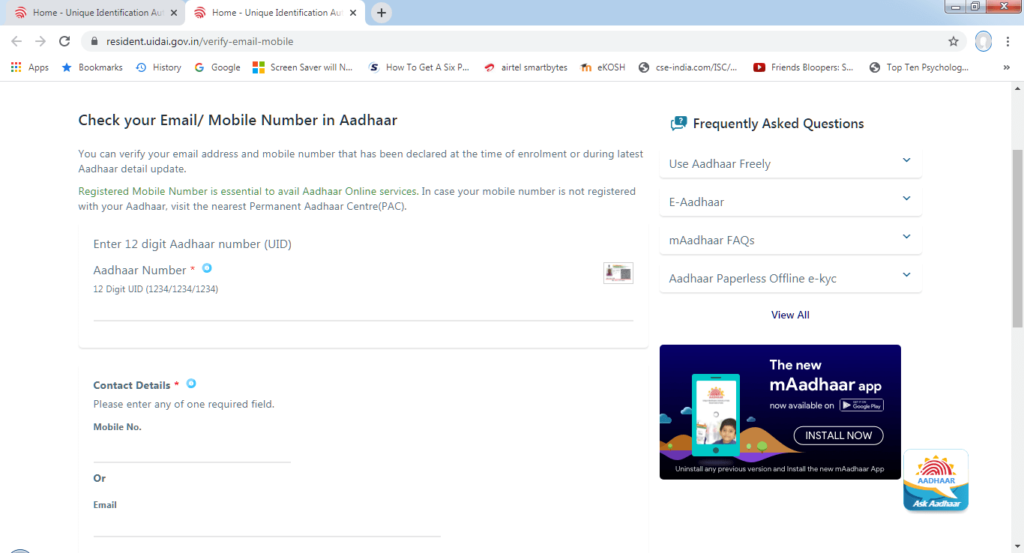Open the Apps grid shortcut in bookmarks bar
This screenshot has width=1024, height=553.
[30, 67]
